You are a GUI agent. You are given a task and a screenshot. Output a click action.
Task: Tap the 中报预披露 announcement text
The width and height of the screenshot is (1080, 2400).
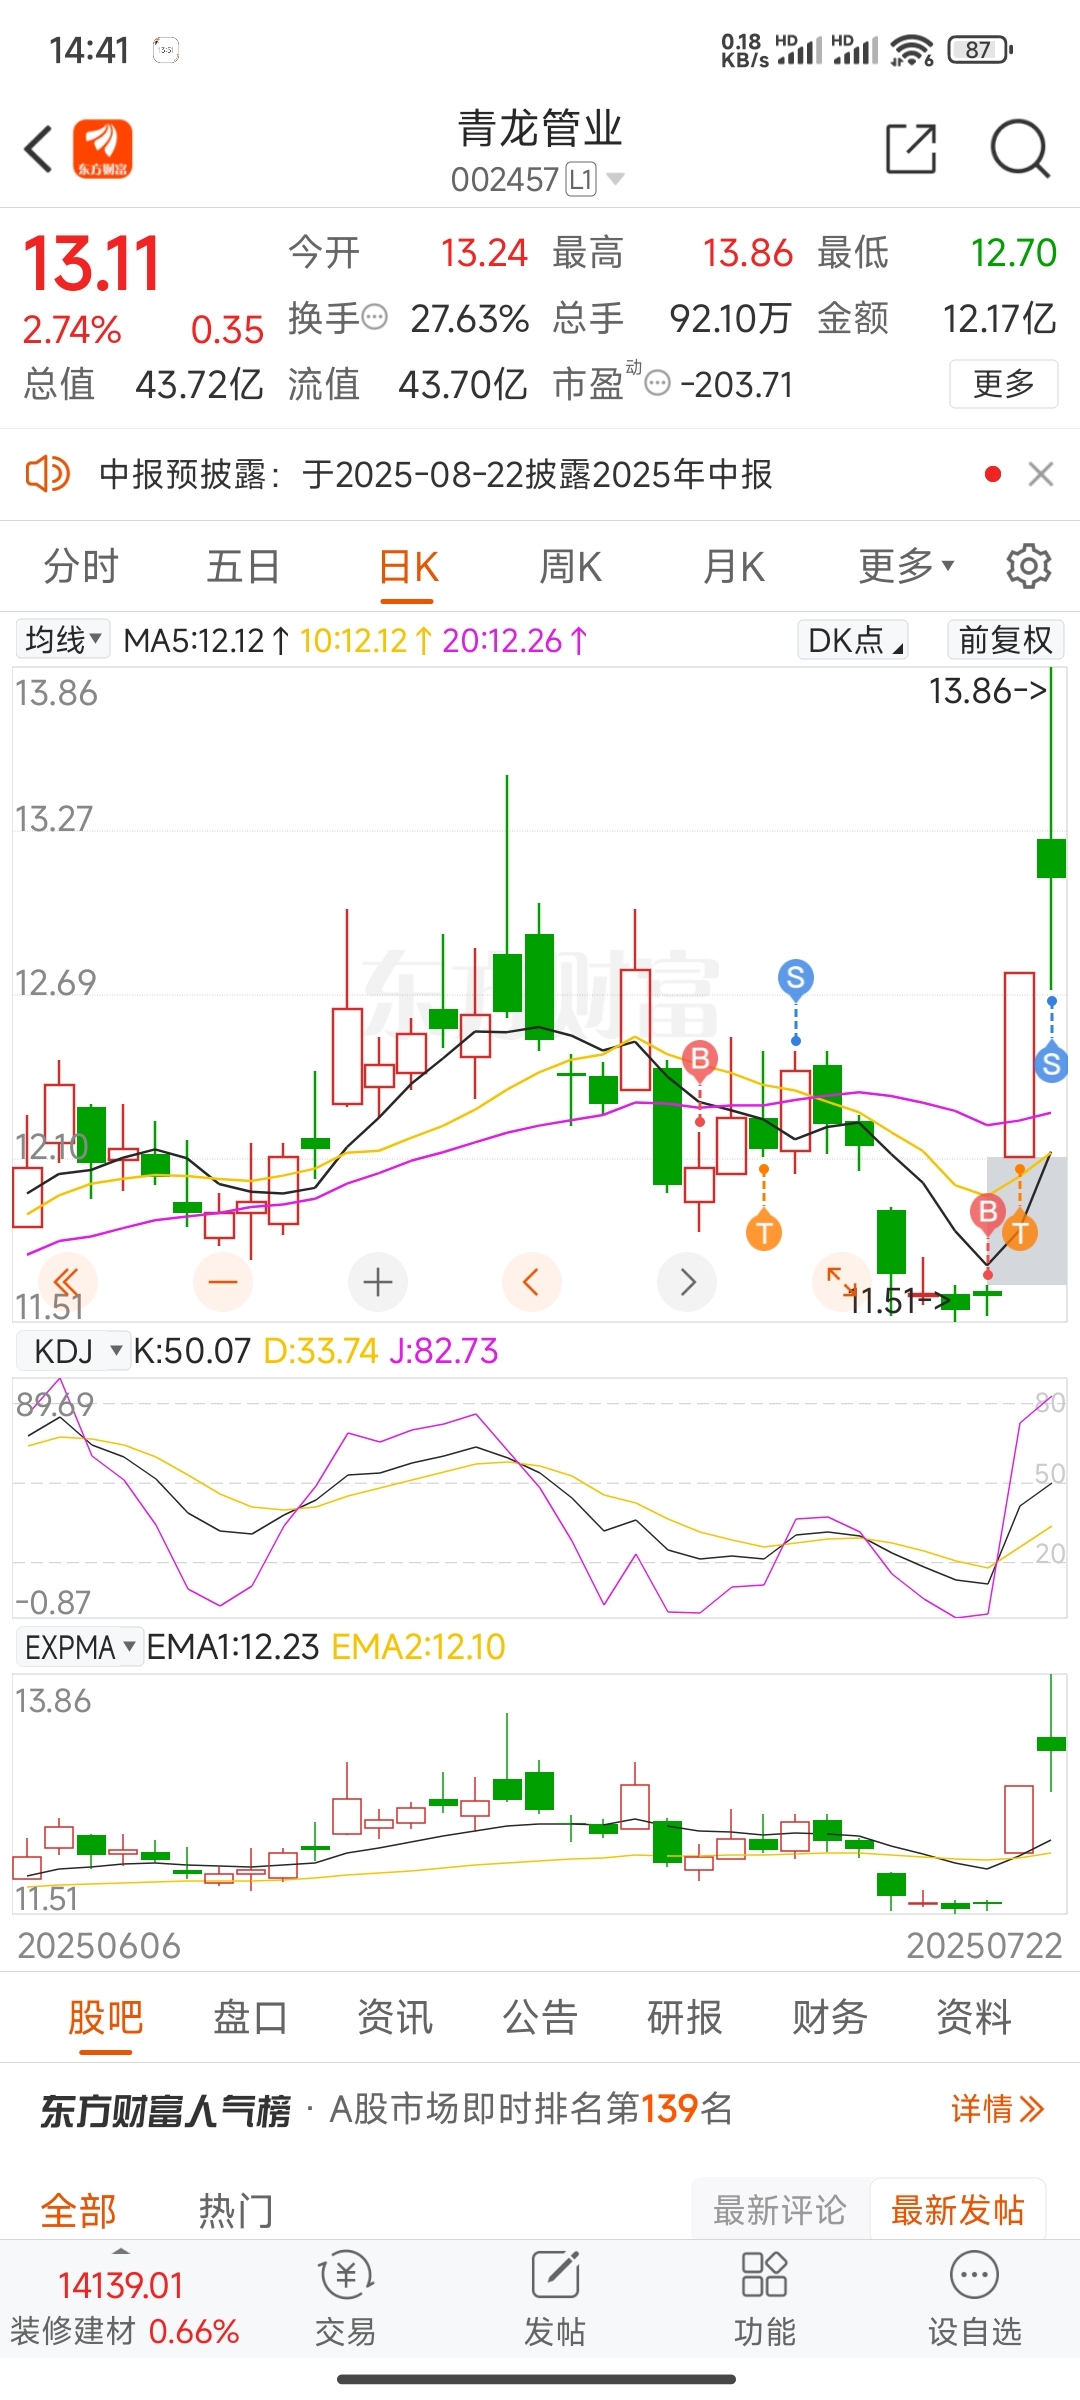pyautogui.click(x=436, y=474)
